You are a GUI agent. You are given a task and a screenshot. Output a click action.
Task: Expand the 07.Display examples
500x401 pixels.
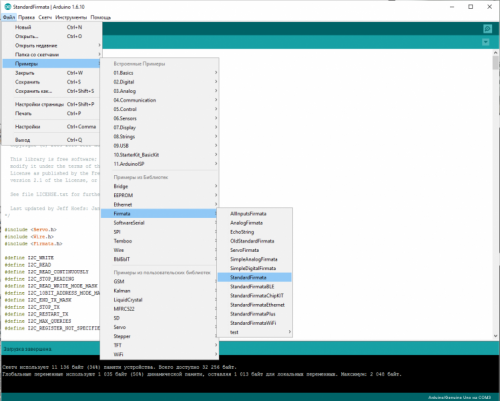point(160,127)
